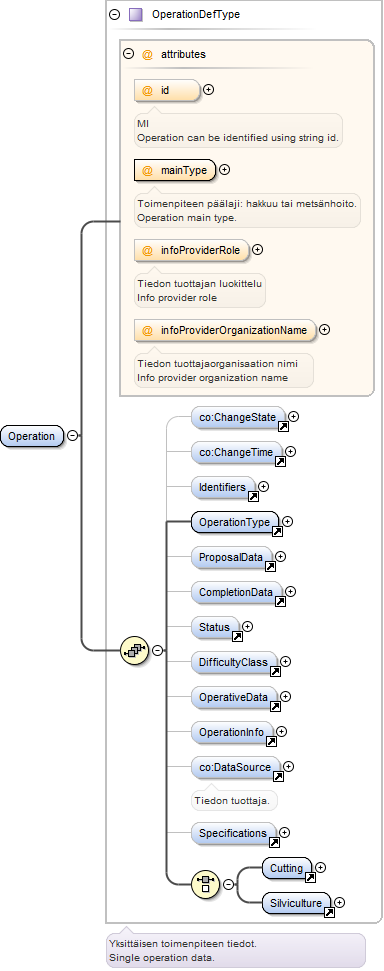
Task: Select the co:DataSource element
Action: 235,767
